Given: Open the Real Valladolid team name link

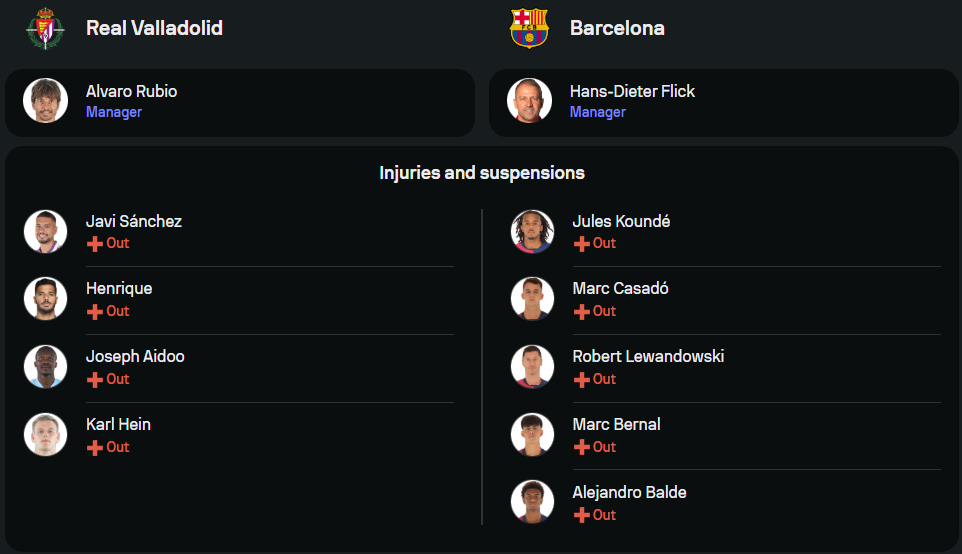Looking at the screenshot, I should pyautogui.click(x=154, y=28).
